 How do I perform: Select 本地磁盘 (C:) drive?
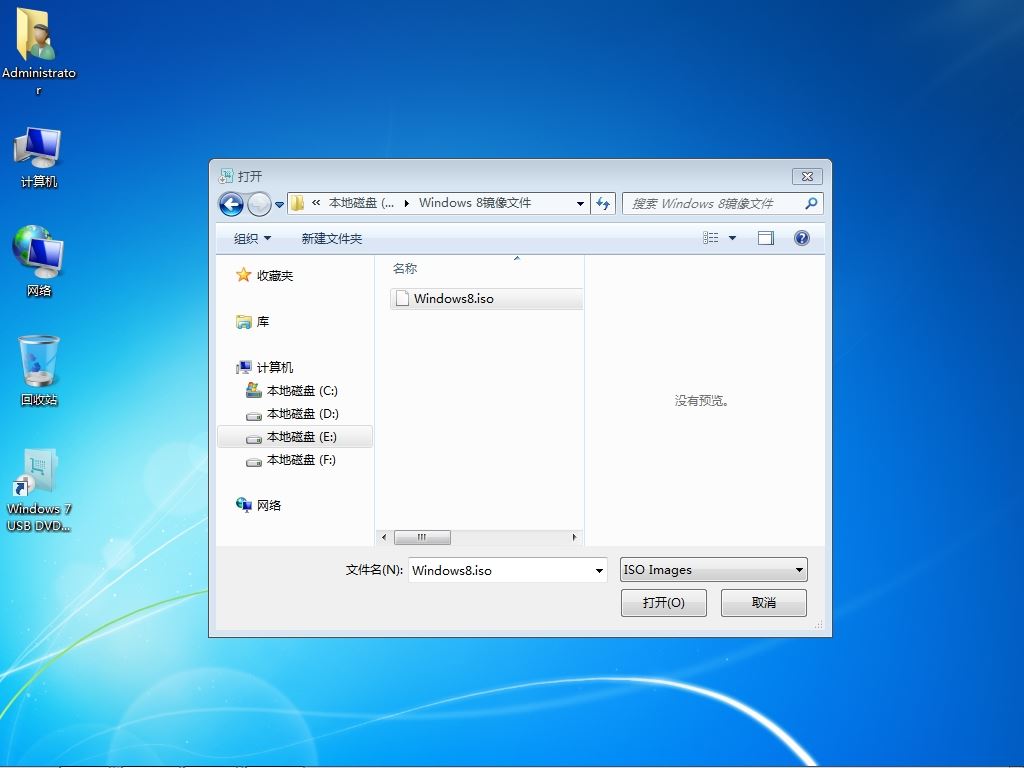(292, 391)
